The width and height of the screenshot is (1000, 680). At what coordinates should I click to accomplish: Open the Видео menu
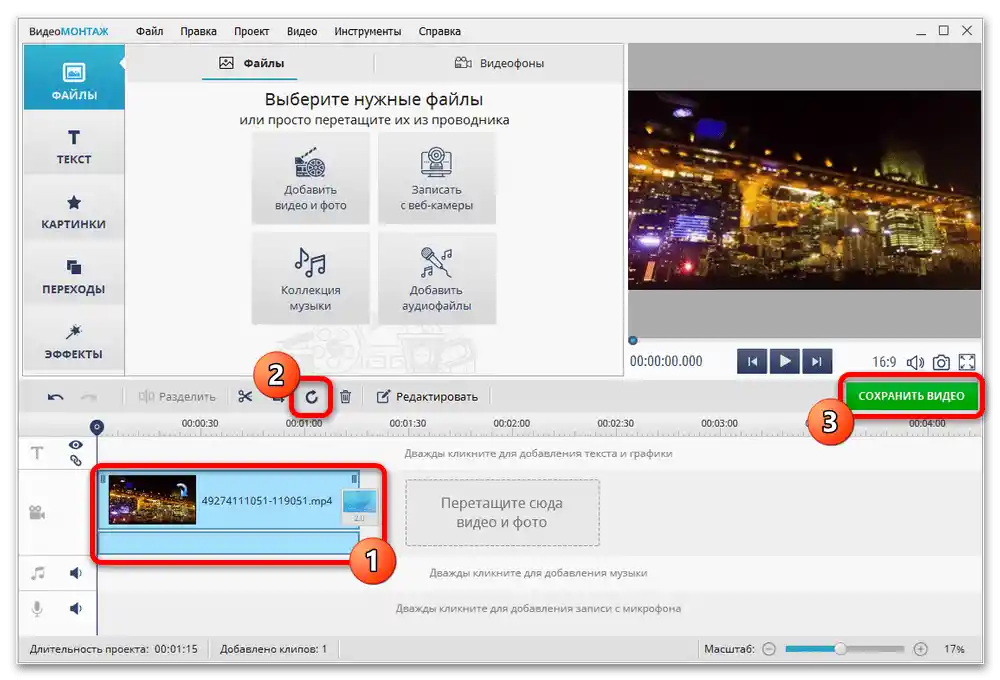302,31
